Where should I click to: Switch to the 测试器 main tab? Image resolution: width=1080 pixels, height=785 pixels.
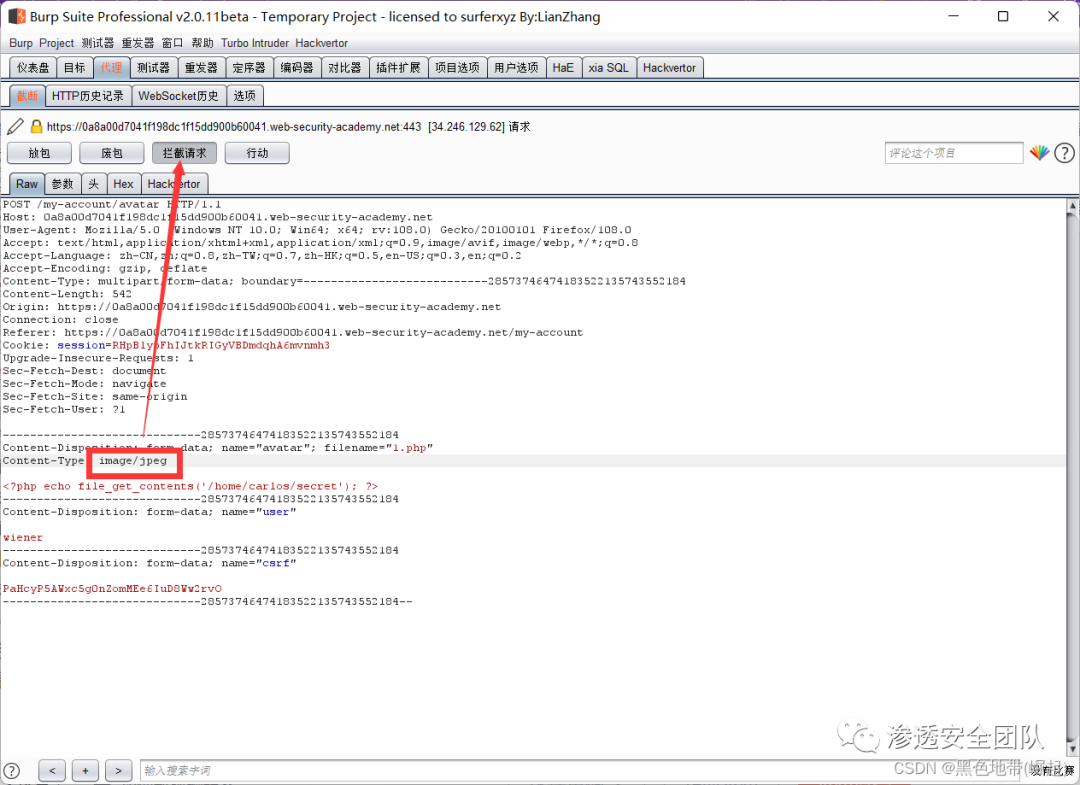point(153,67)
